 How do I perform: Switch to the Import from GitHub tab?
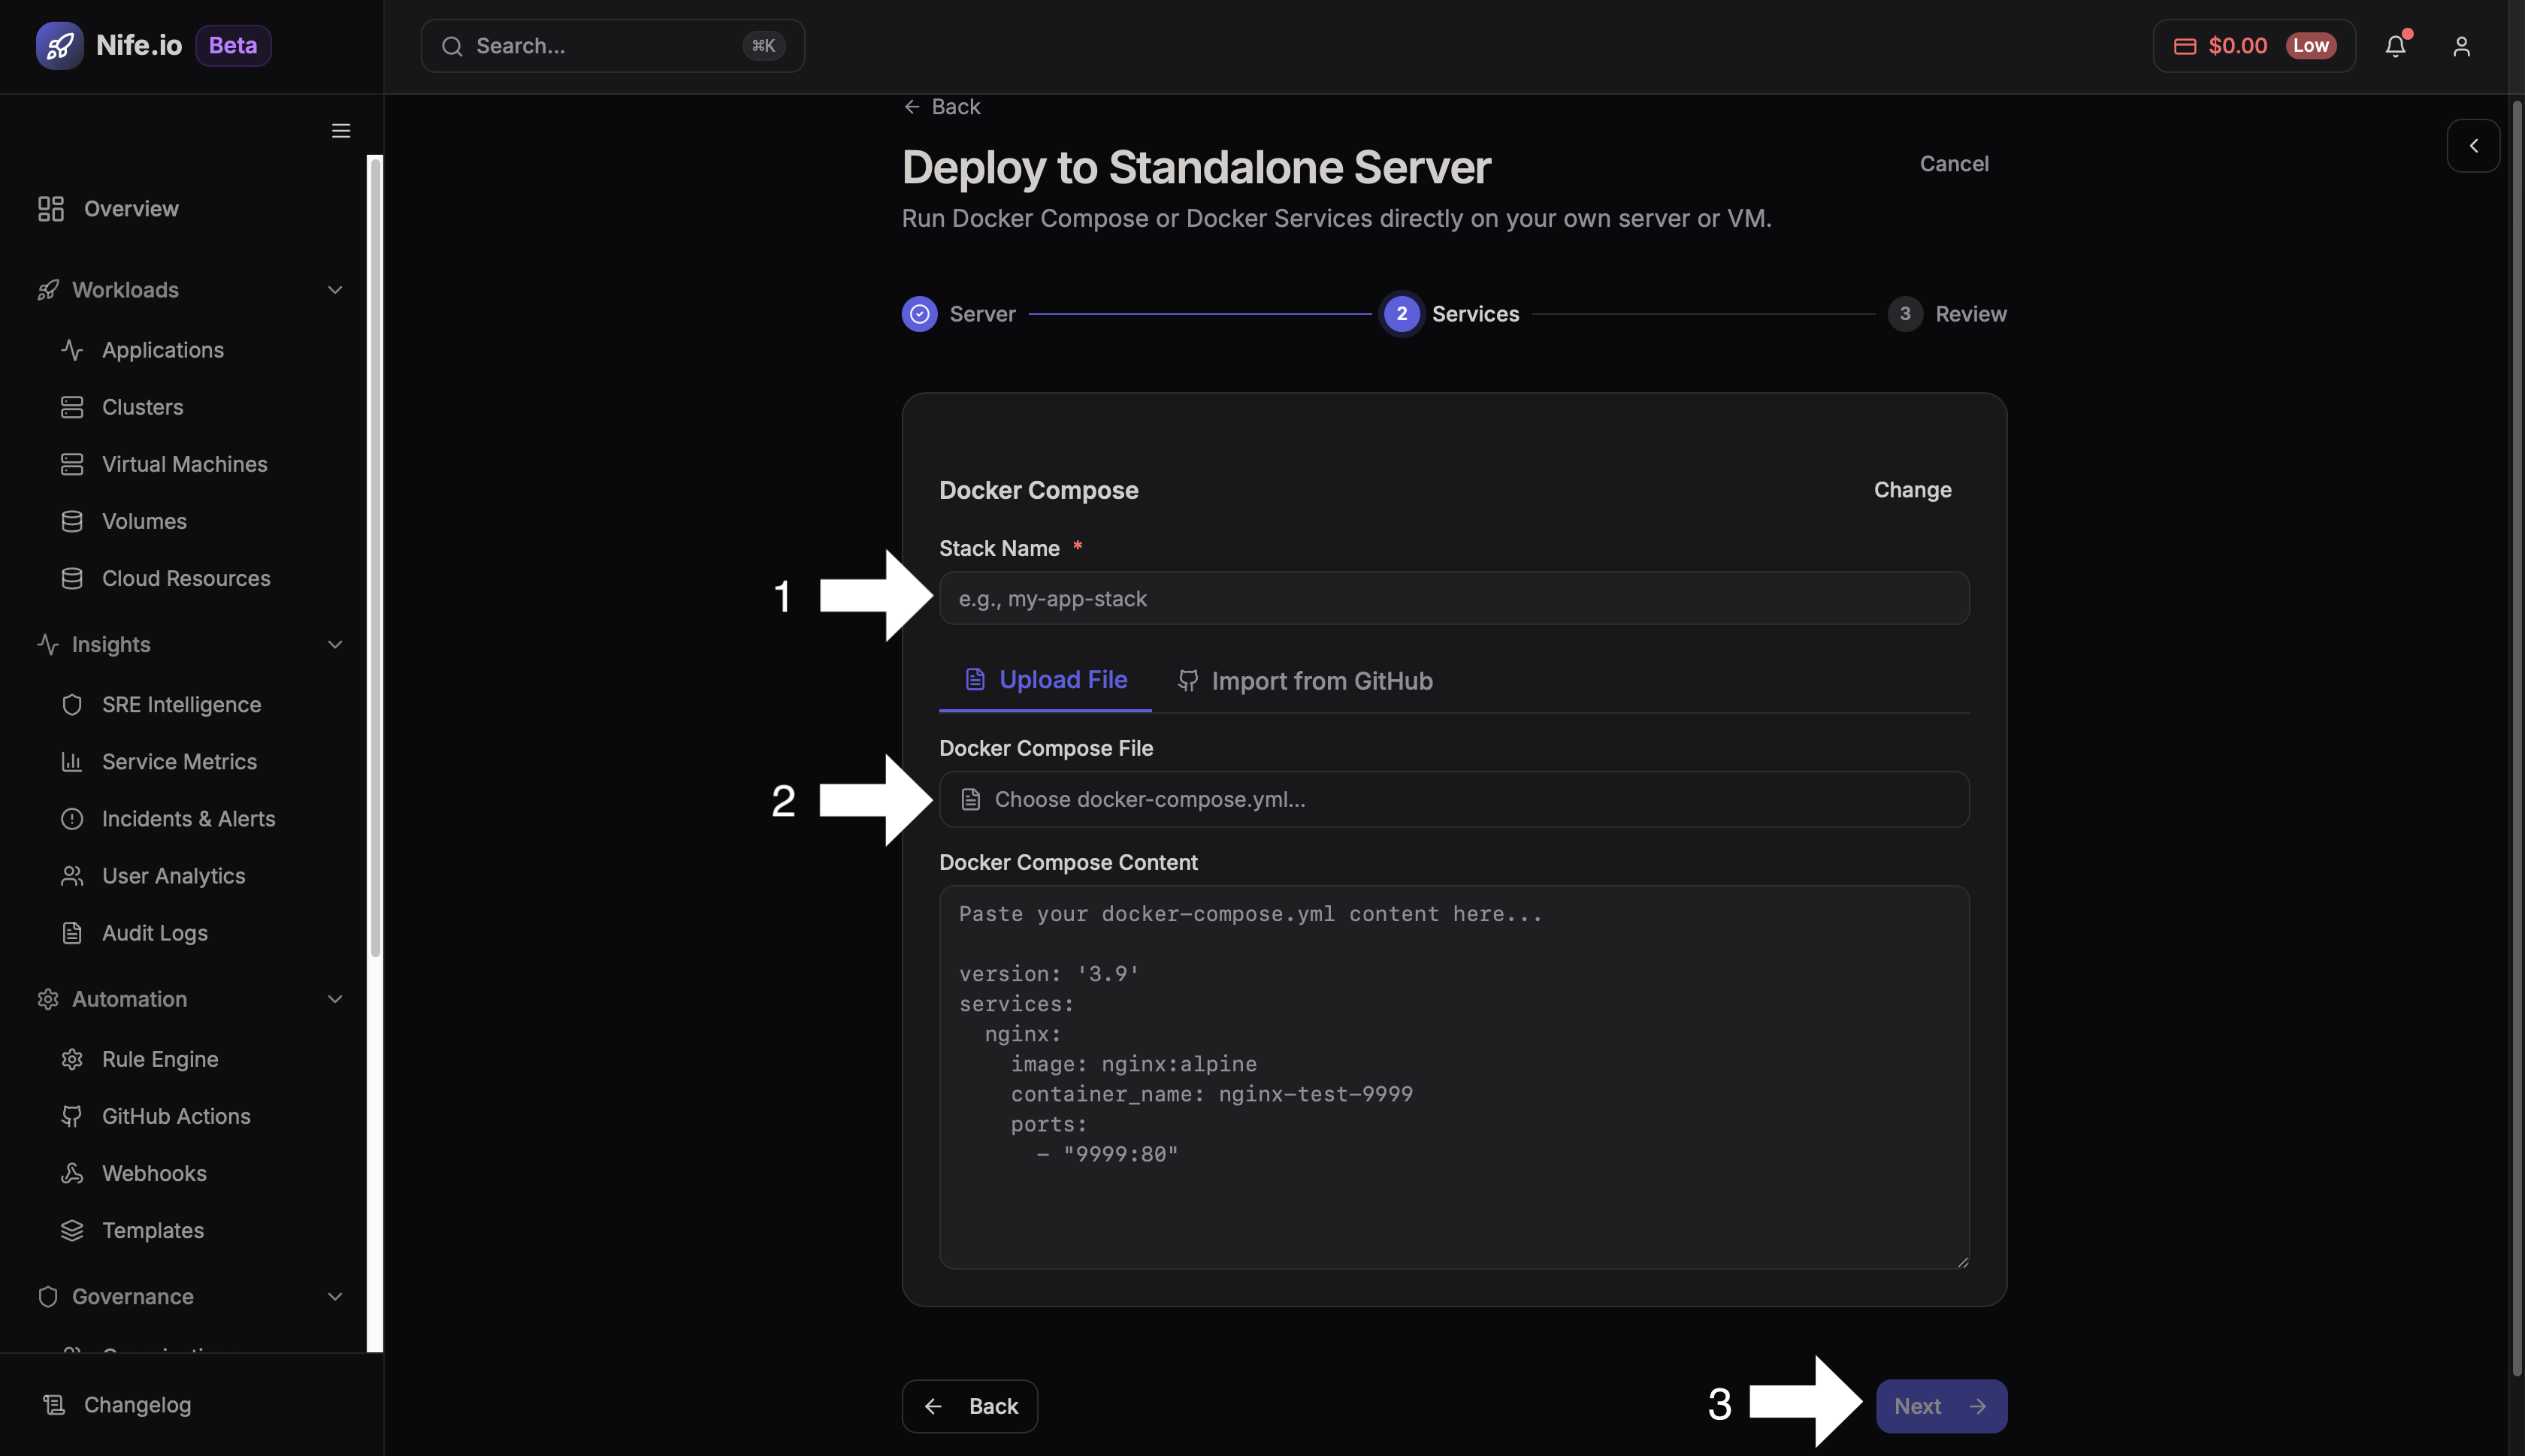pos(1304,681)
